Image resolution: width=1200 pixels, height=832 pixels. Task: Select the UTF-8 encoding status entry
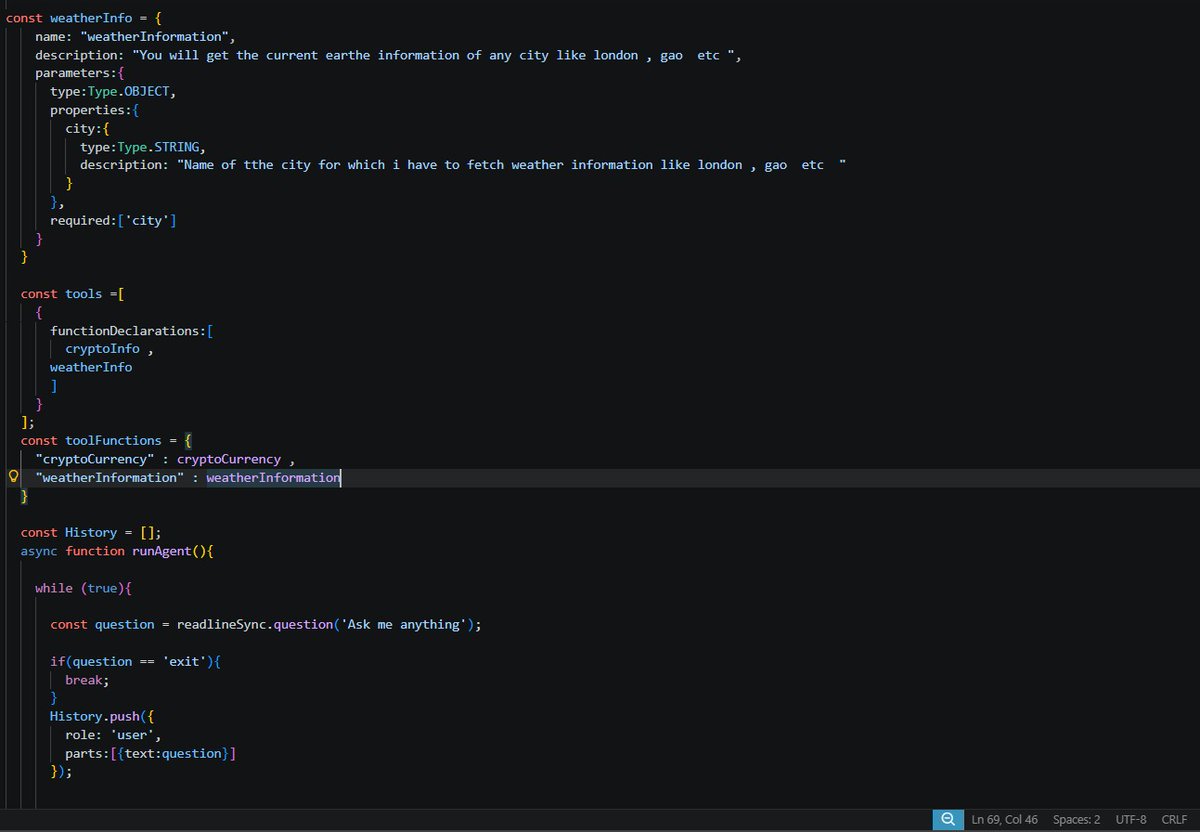coord(1131,819)
